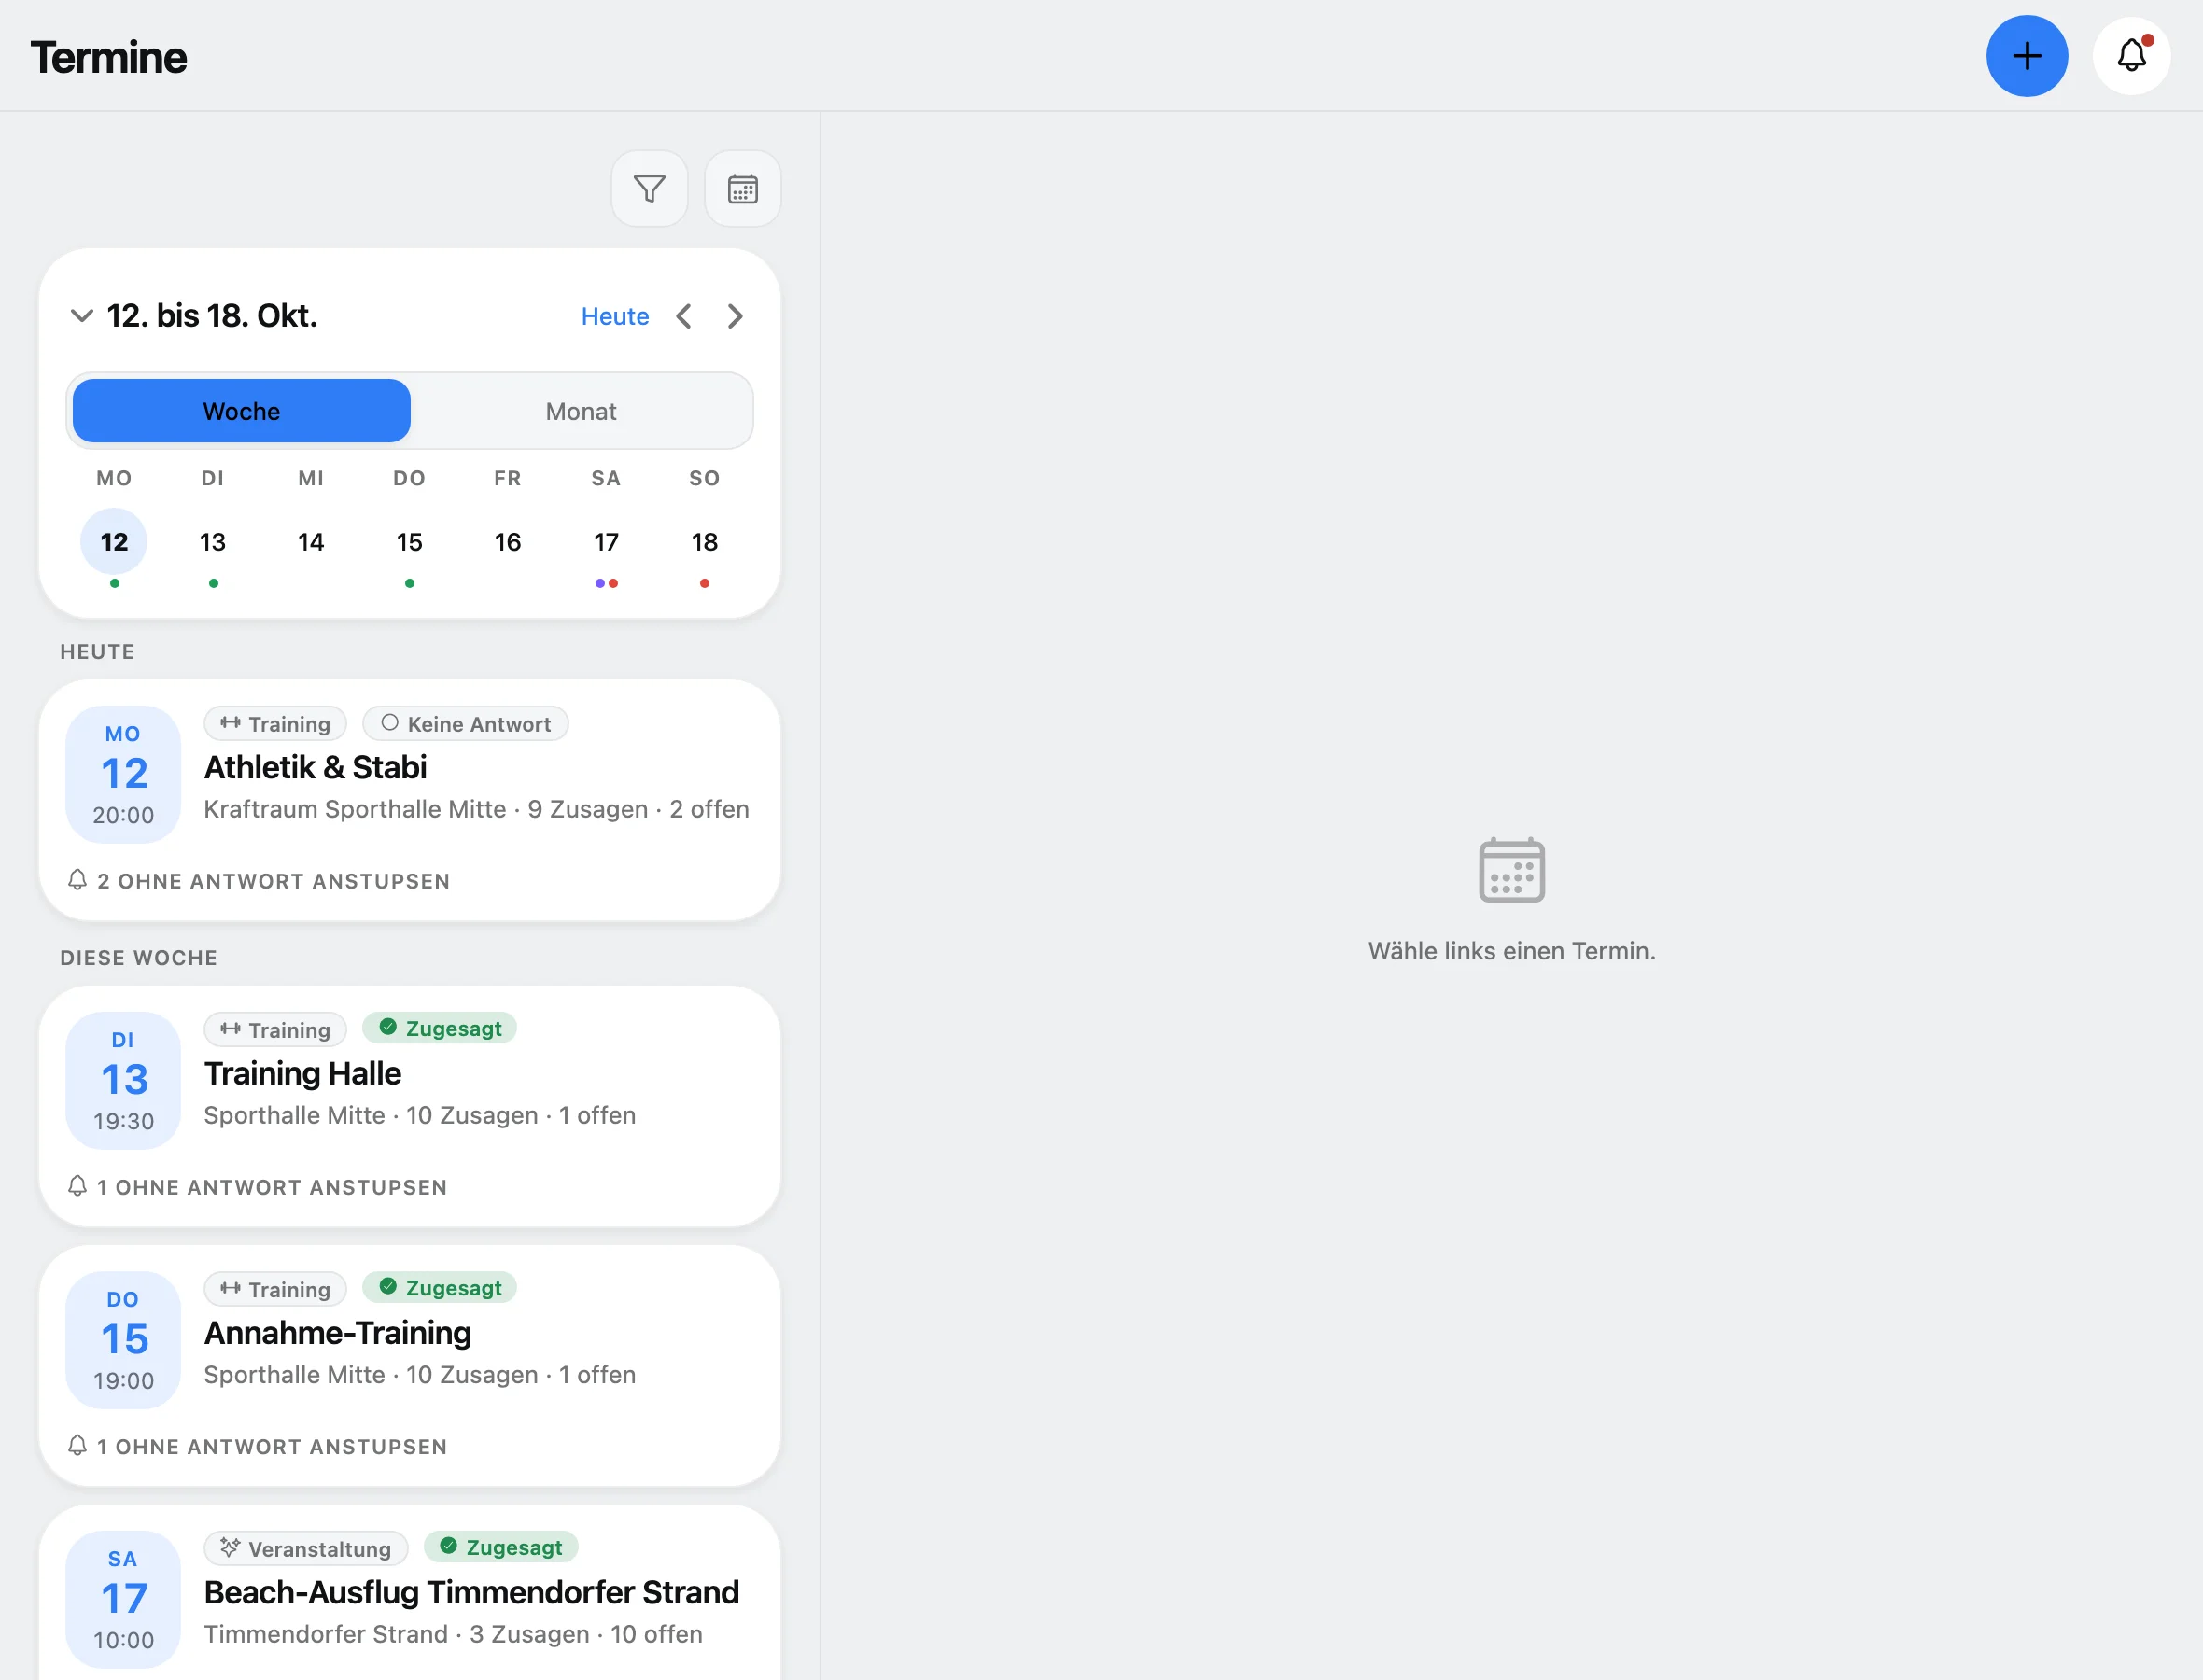
Task: Switch calendar to Woche view
Action: (x=241, y=411)
